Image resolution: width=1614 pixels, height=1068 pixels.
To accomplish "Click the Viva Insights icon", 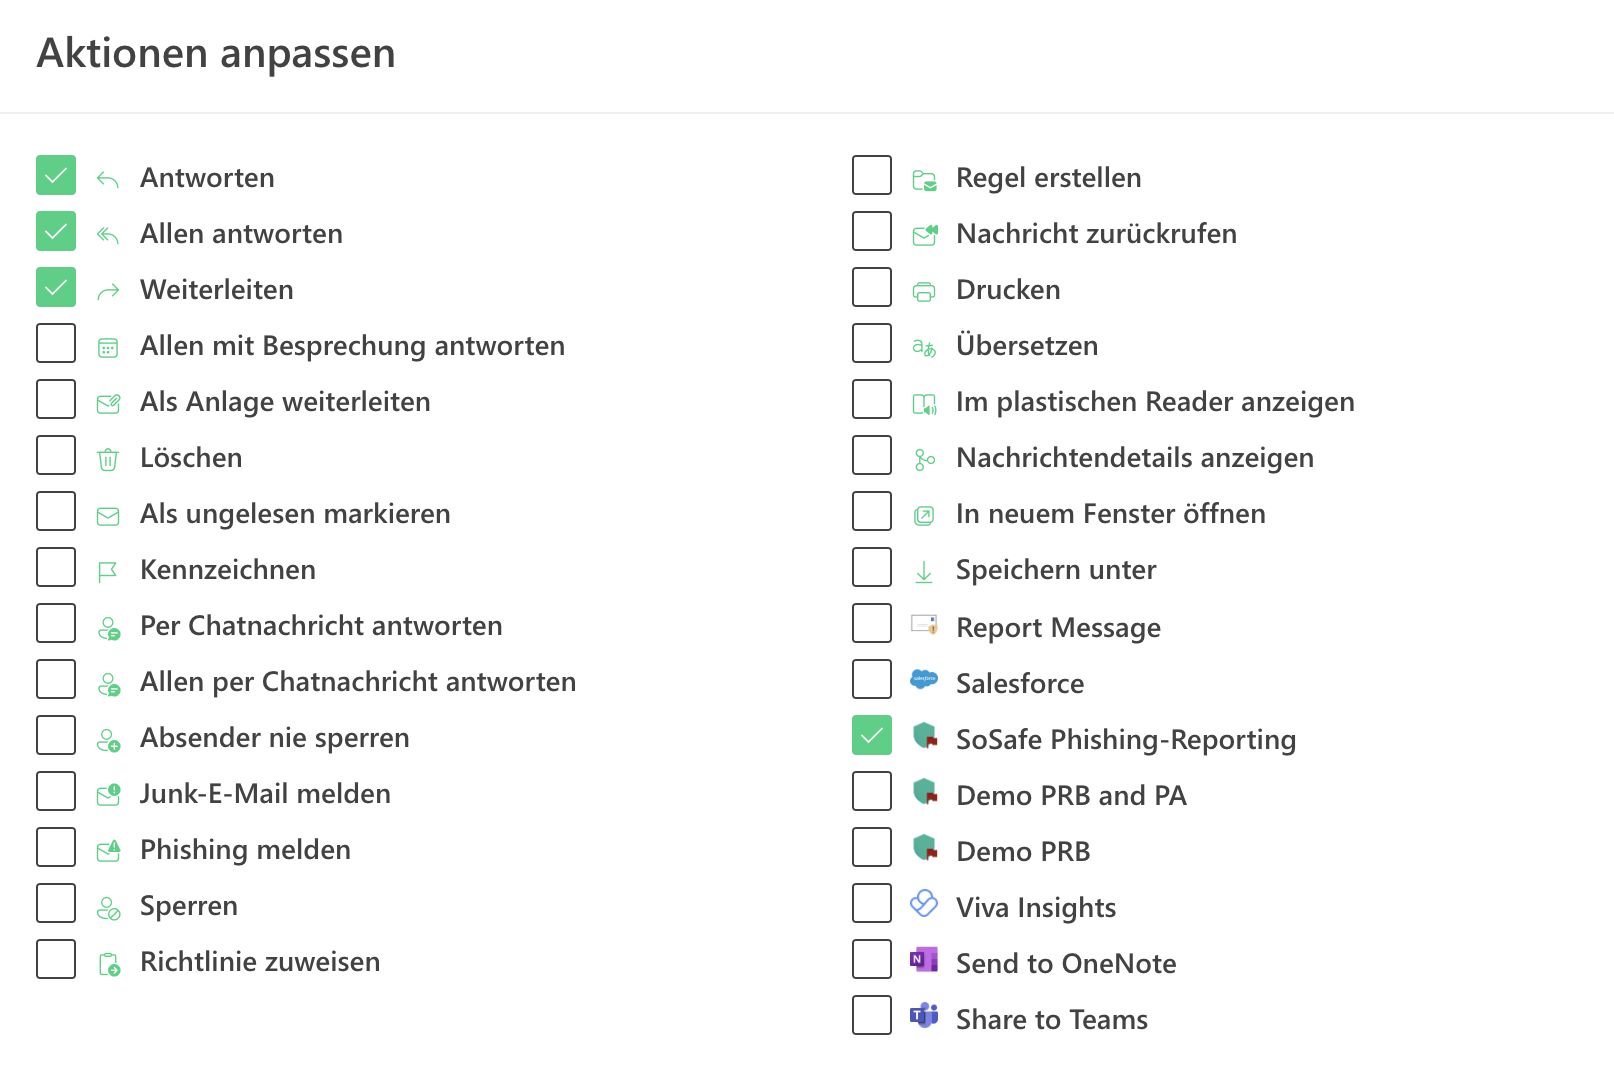I will 924,904.
